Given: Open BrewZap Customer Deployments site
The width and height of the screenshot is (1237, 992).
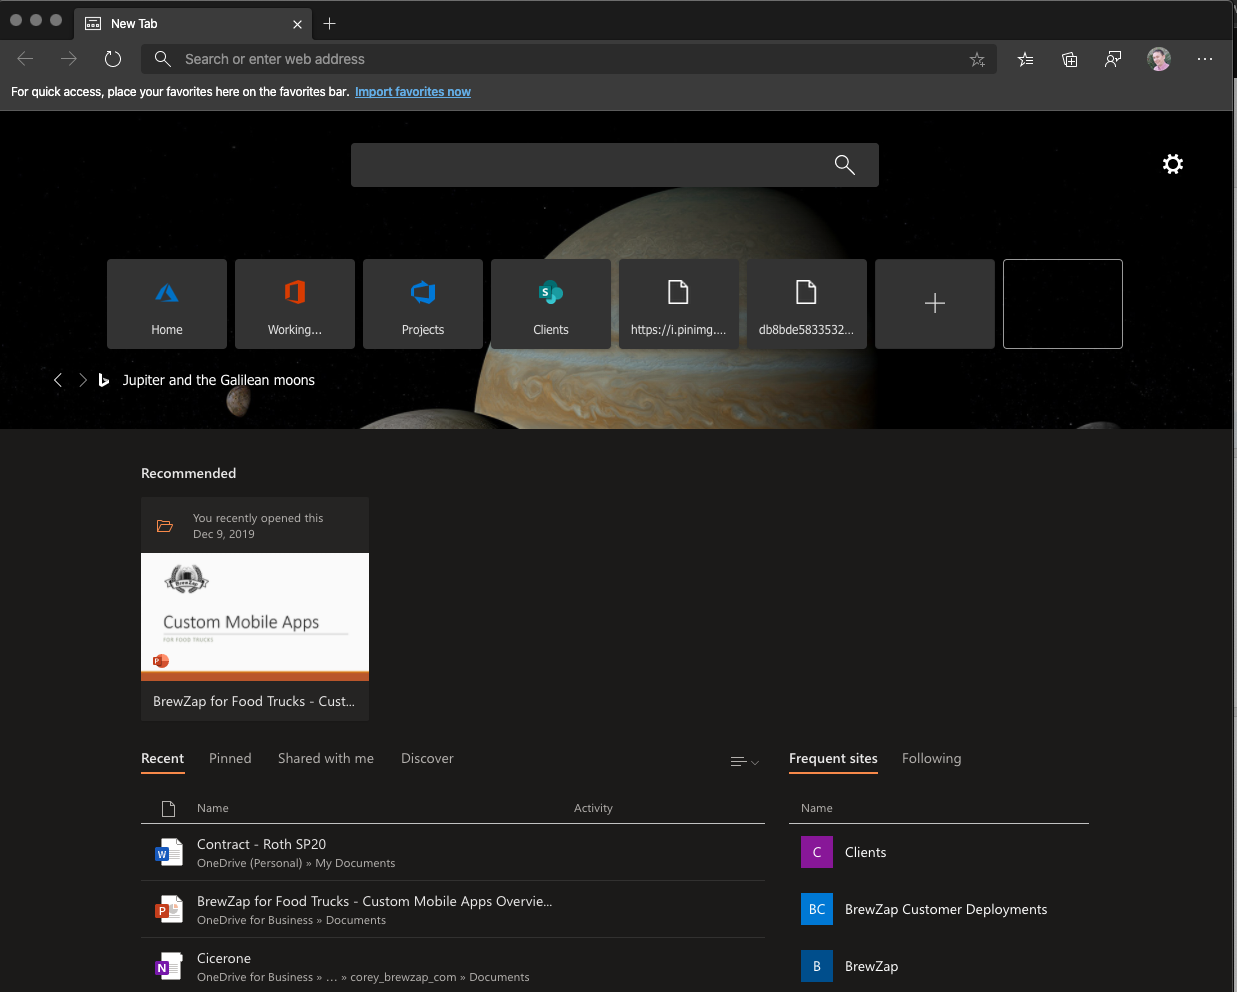Looking at the screenshot, I should tap(945, 909).
